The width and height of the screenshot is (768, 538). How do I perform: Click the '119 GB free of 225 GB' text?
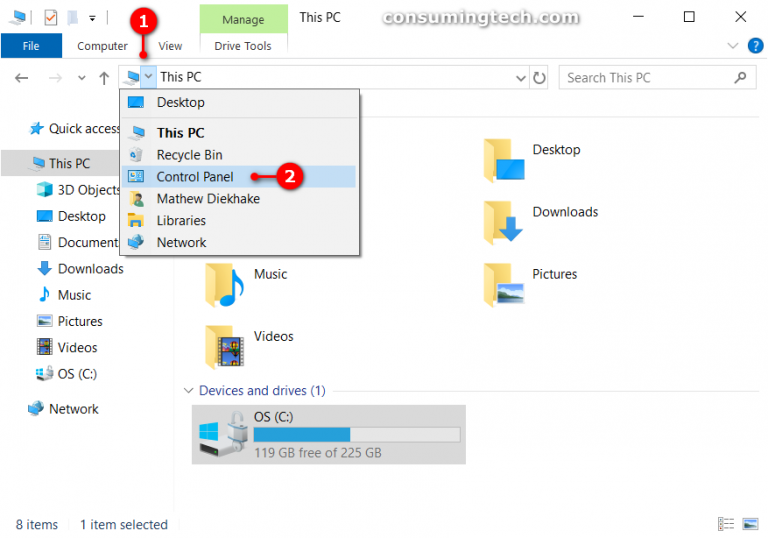click(317, 453)
